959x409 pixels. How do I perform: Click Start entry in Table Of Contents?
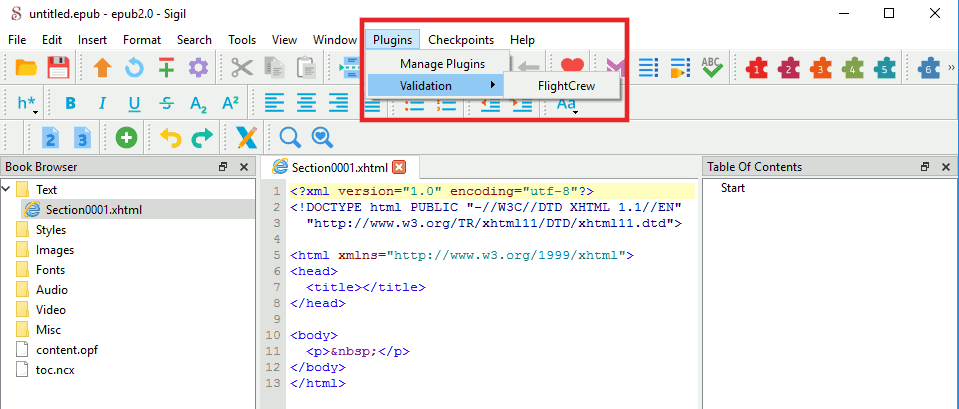pyautogui.click(x=733, y=188)
